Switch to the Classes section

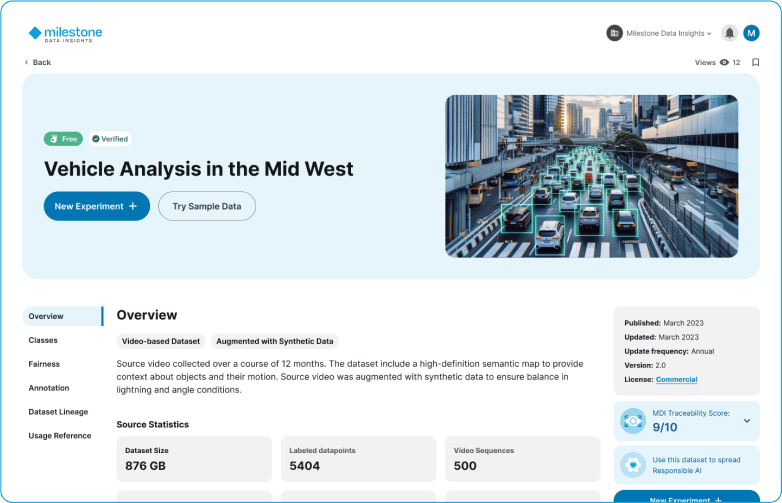click(43, 340)
